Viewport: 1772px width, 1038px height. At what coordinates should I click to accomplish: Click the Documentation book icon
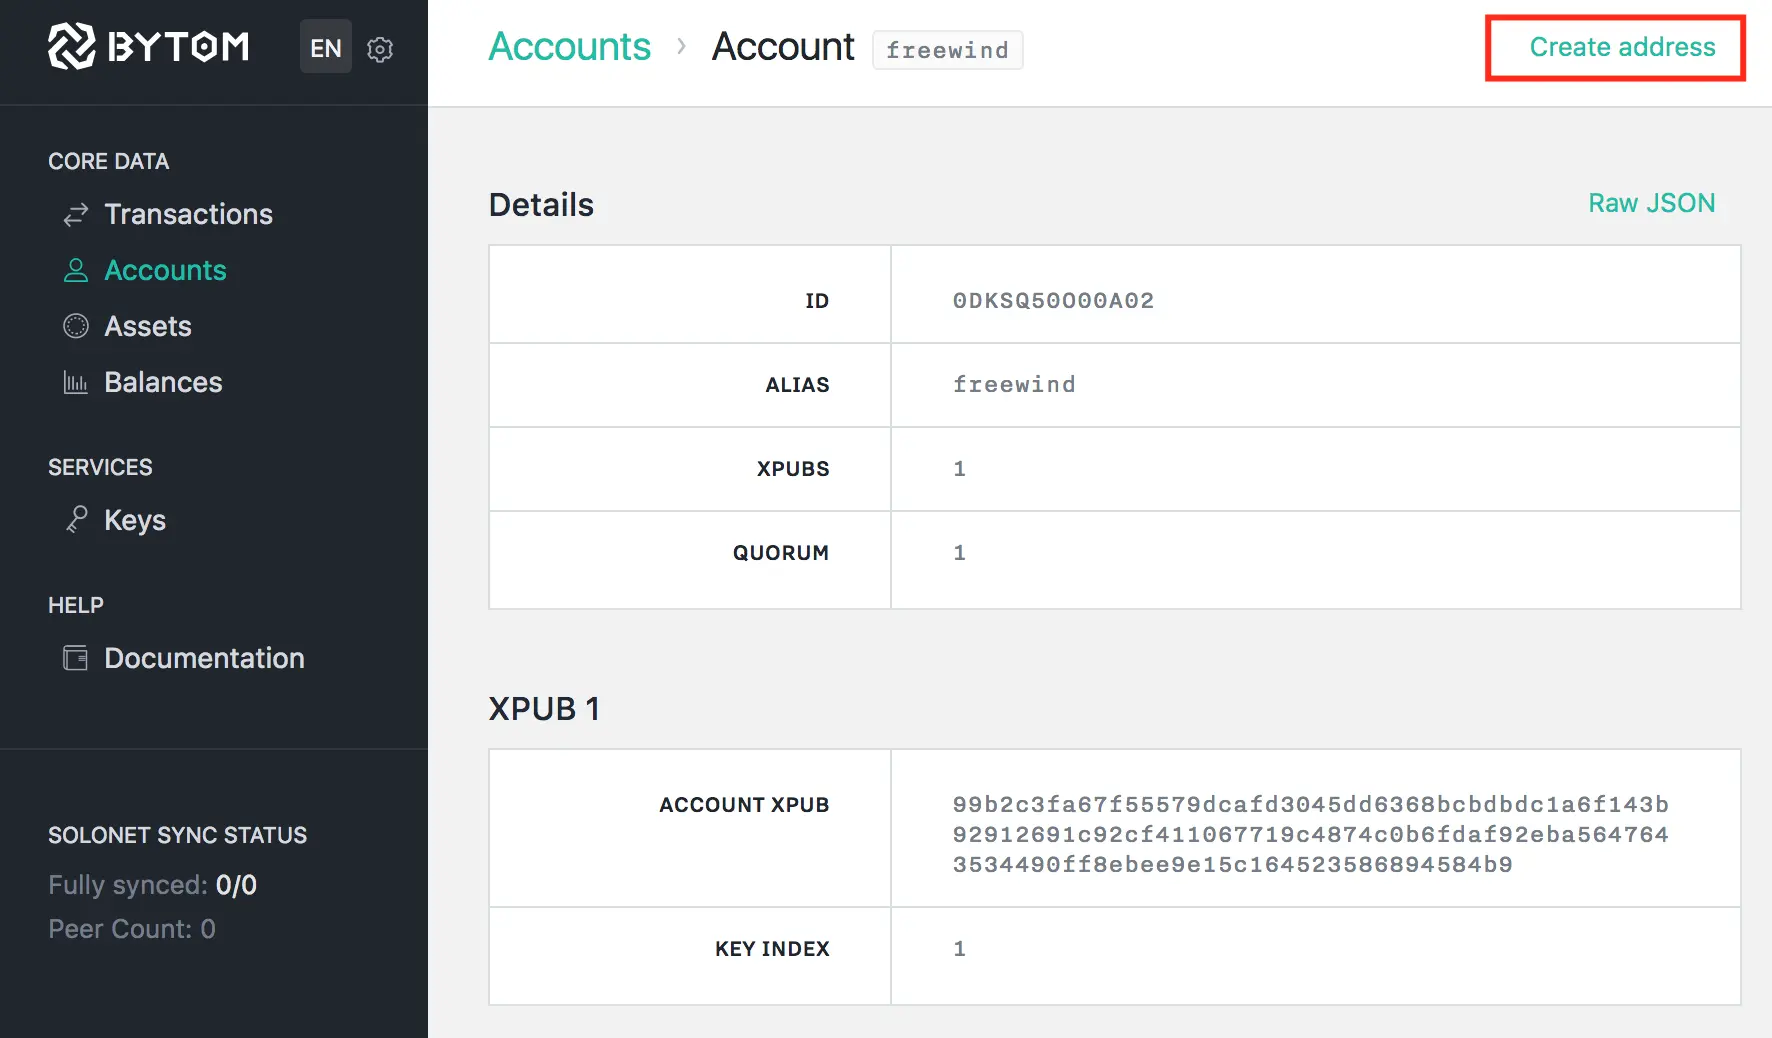pyautogui.click(x=76, y=658)
